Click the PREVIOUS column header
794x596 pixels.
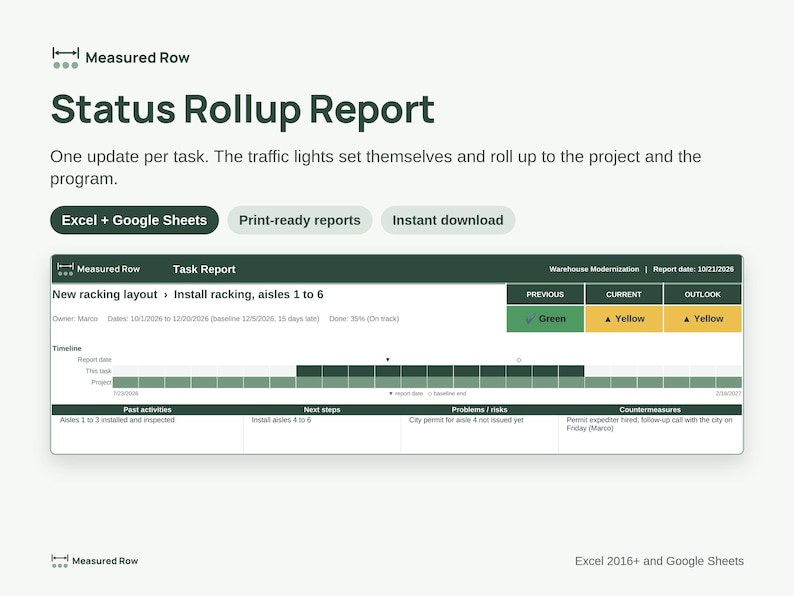(x=545, y=294)
